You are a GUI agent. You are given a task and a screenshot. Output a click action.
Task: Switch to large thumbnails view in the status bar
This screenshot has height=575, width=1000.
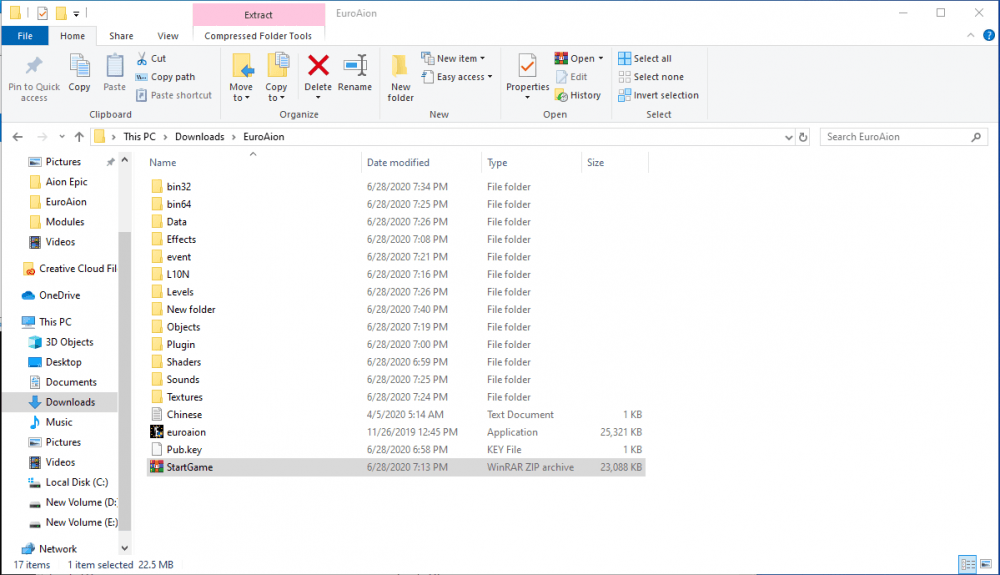[985, 564]
